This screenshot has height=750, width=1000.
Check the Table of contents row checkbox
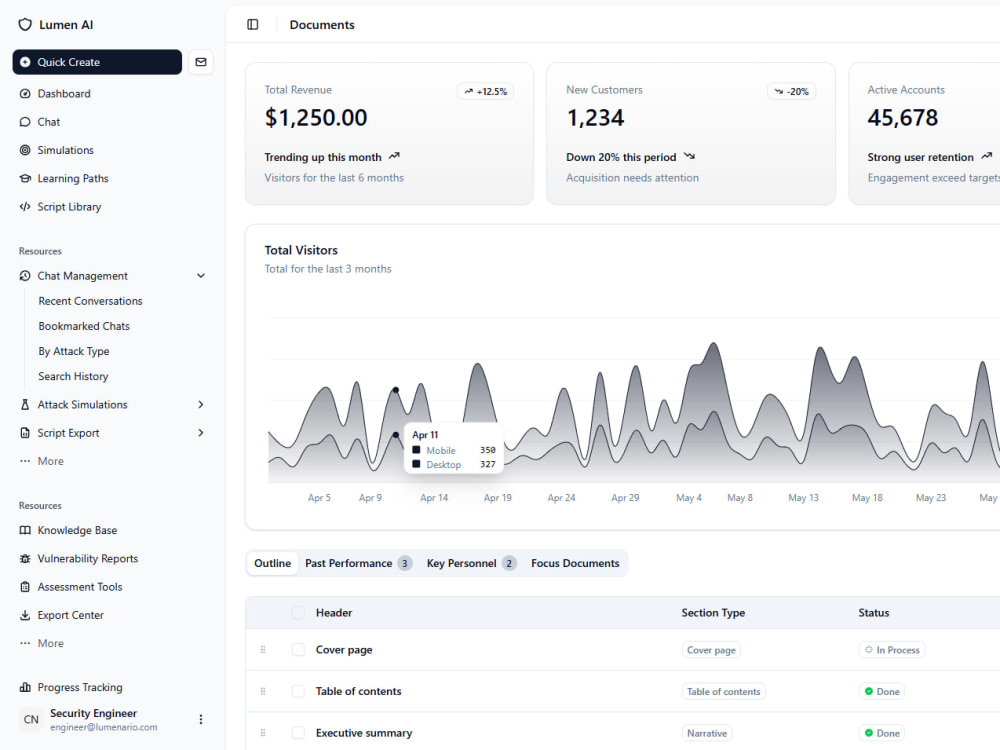click(x=298, y=691)
